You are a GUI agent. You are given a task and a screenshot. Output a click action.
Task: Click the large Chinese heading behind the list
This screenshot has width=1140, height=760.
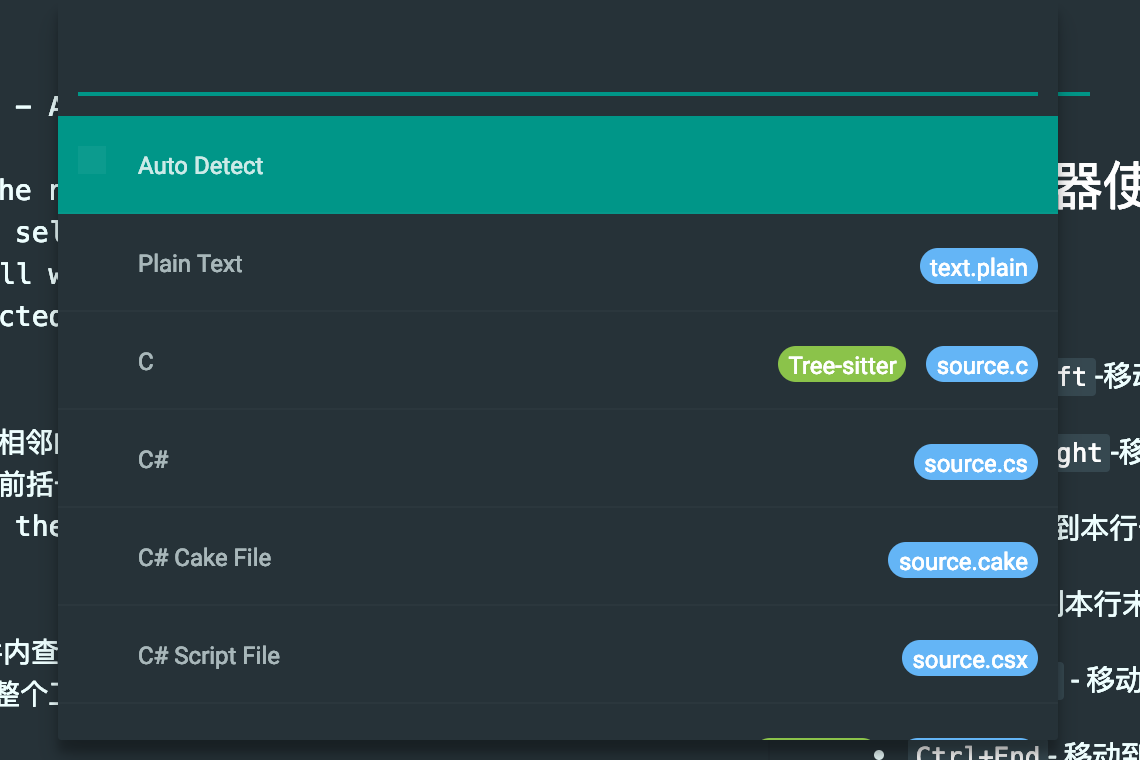[x=1098, y=186]
